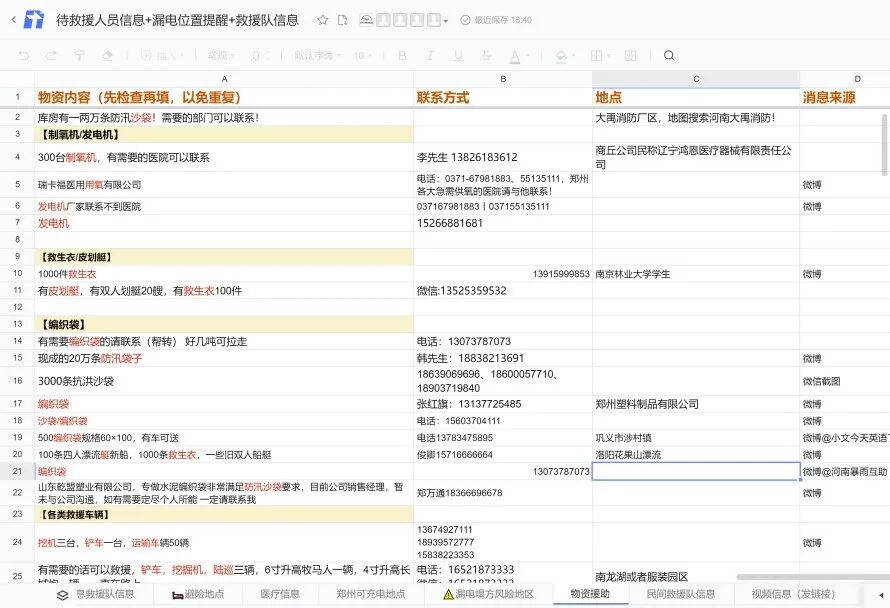Open the default font 默认字体 dropdown
Screen dimensions: 890x608
pos(317,56)
